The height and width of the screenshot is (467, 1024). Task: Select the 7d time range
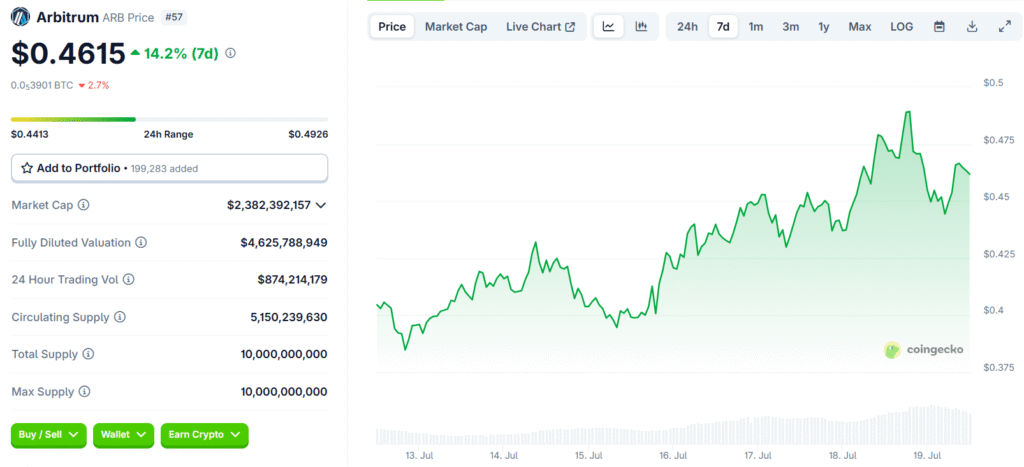pyautogui.click(x=723, y=27)
